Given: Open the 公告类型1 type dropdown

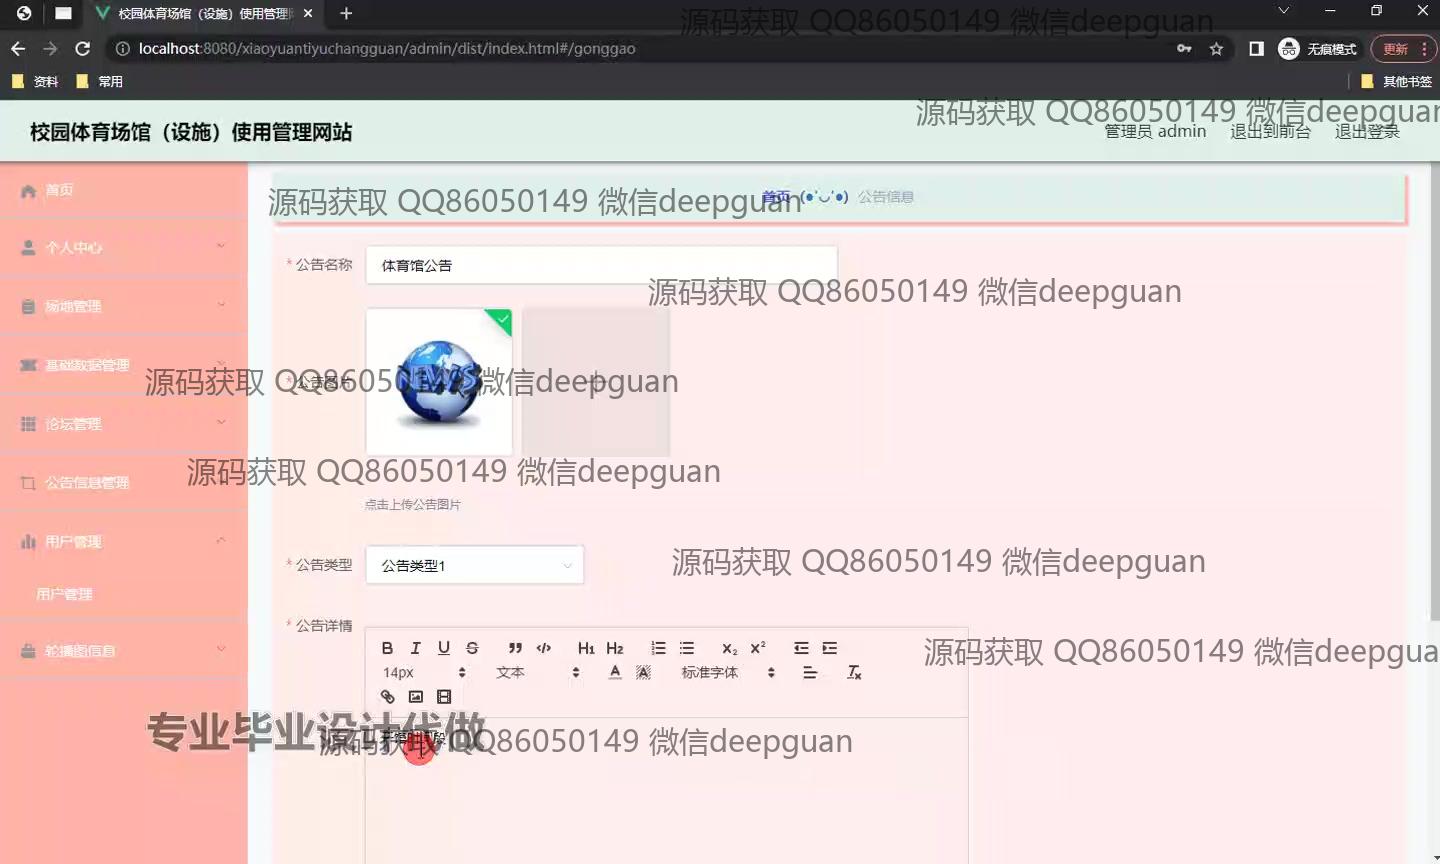Looking at the screenshot, I should (474, 565).
